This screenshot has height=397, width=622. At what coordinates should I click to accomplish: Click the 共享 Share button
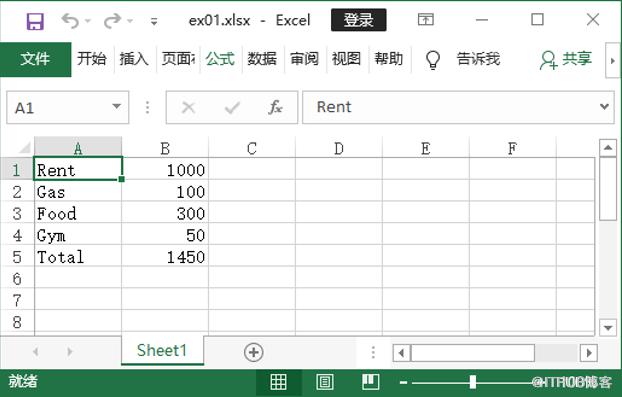coord(566,59)
